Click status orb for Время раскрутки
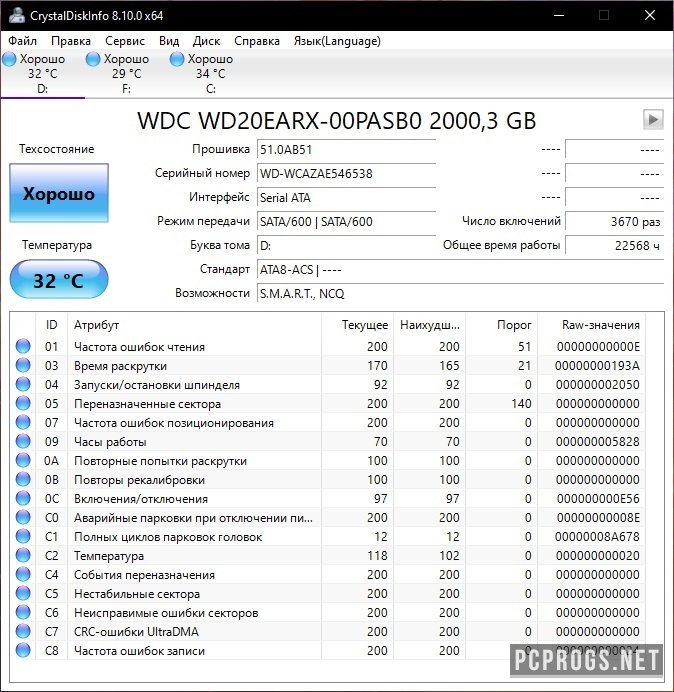Image resolution: width=674 pixels, height=692 pixels. 23,365
